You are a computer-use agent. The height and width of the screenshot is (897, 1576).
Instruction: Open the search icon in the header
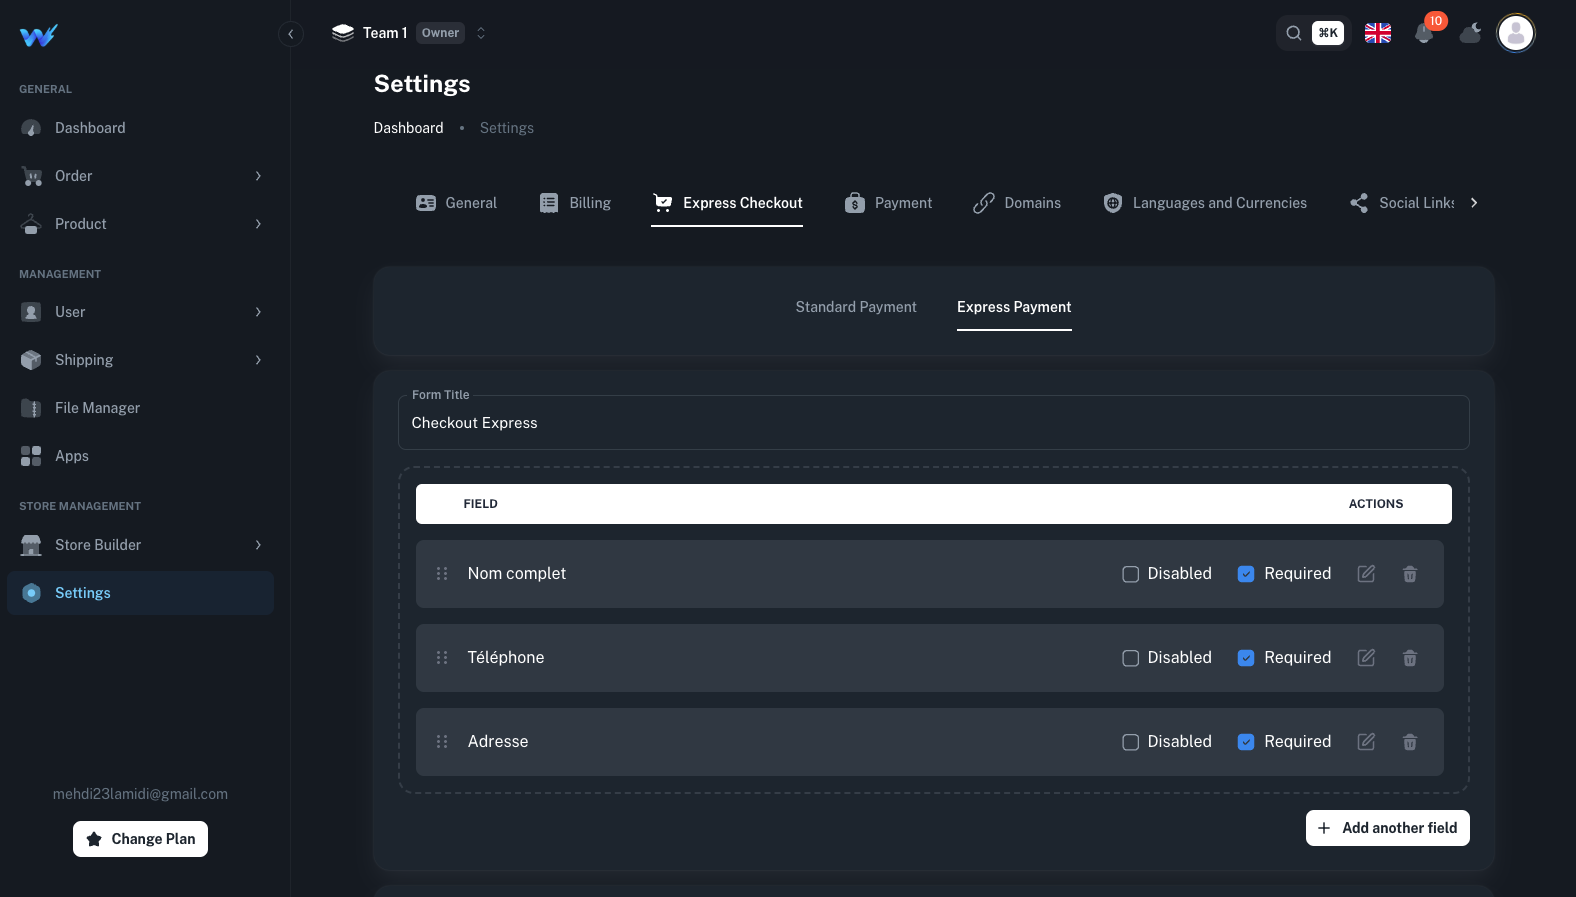click(x=1293, y=33)
